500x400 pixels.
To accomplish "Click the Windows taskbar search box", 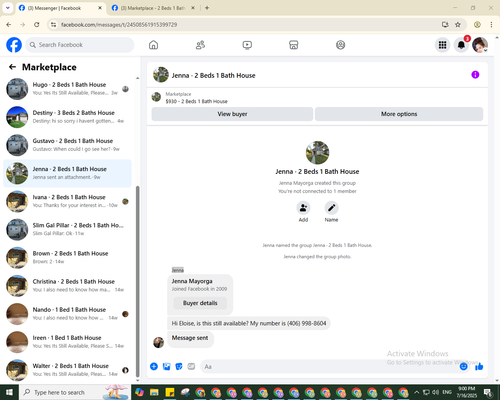I will [75, 392].
